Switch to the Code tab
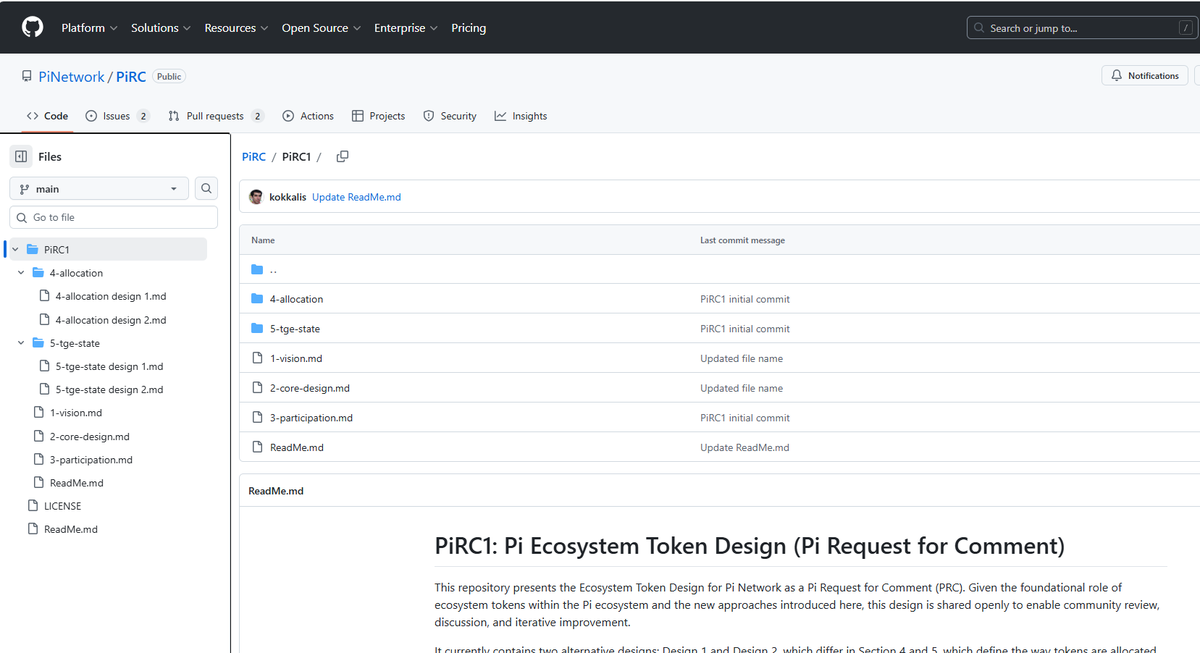 47,116
